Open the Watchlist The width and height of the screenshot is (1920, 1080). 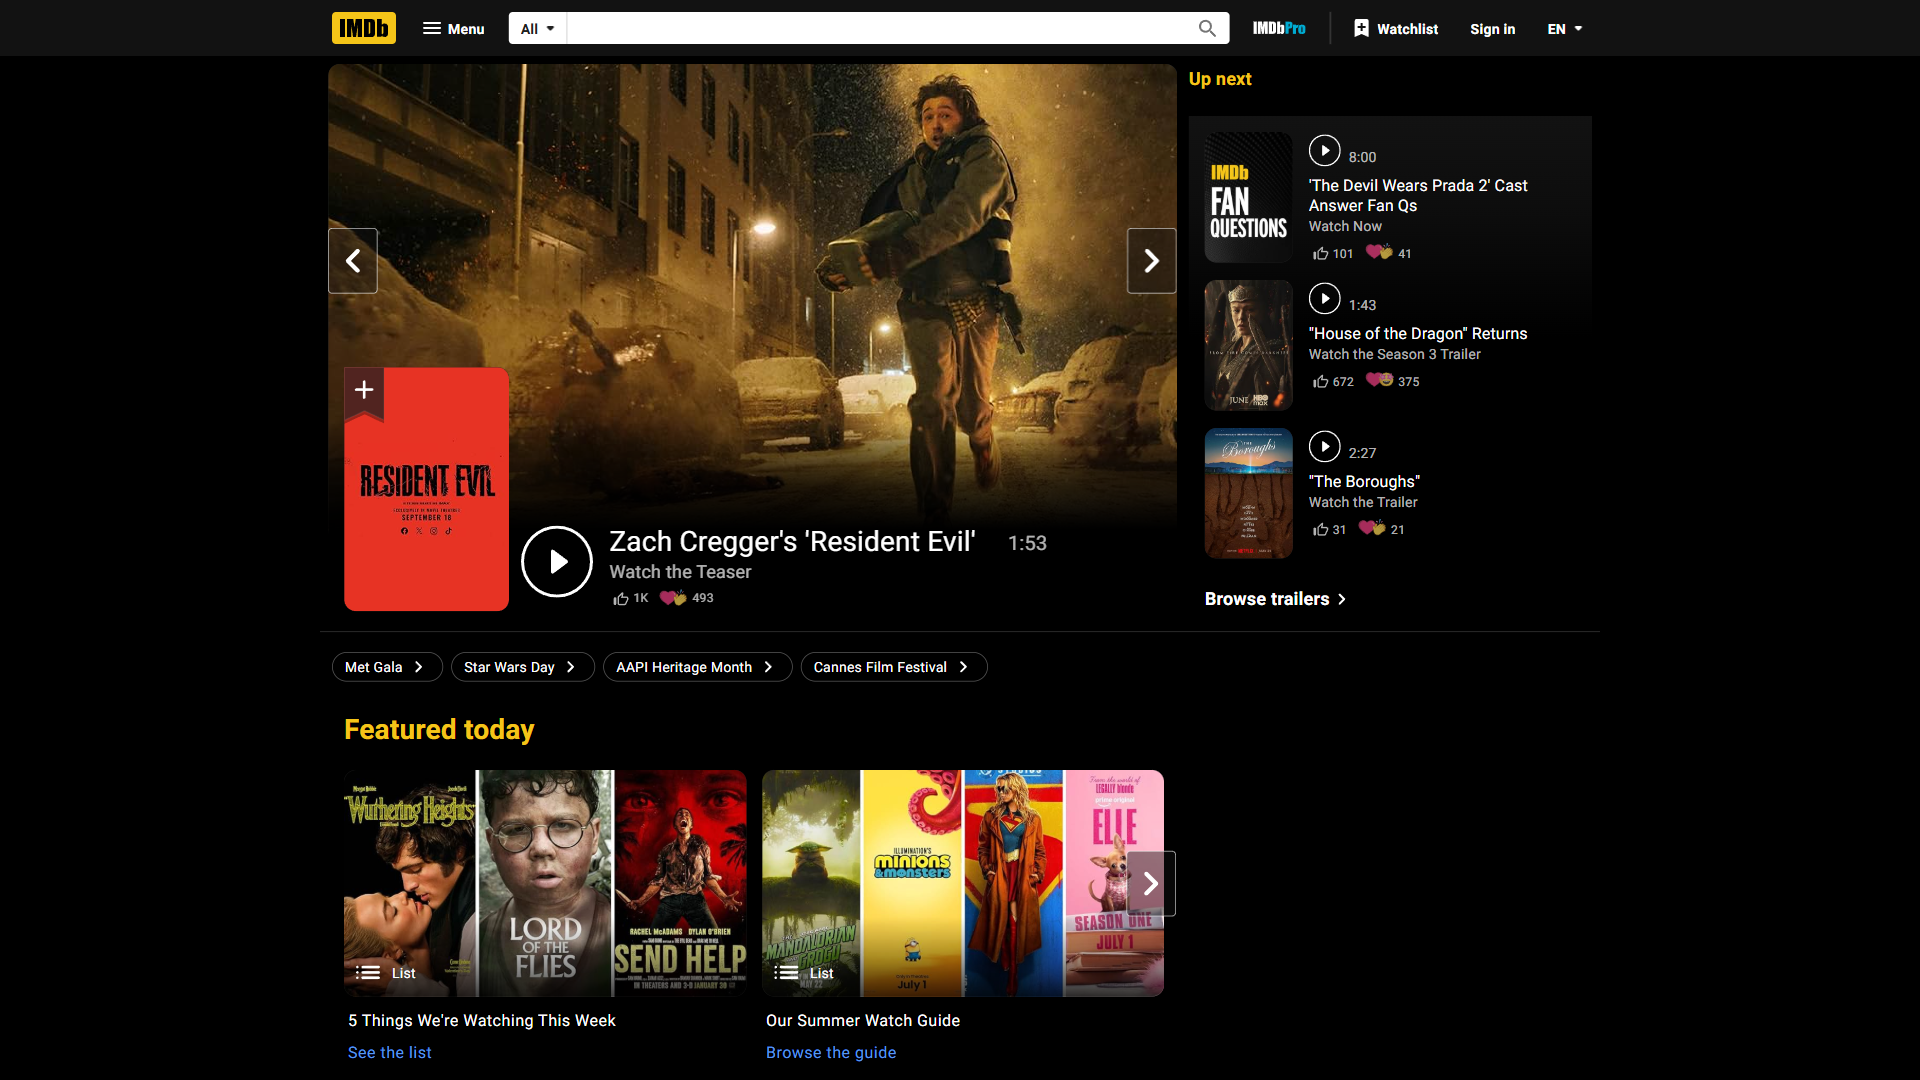pyautogui.click(x=1396, y=29)
